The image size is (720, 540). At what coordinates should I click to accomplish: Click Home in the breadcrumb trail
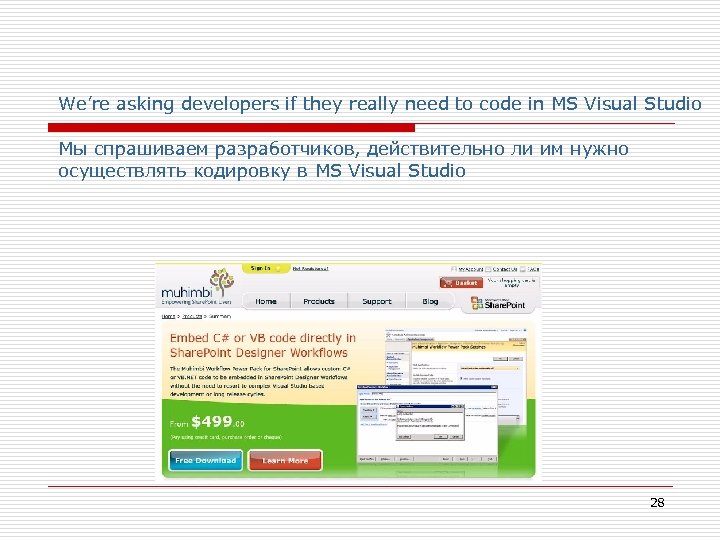[x=168, y=316]
